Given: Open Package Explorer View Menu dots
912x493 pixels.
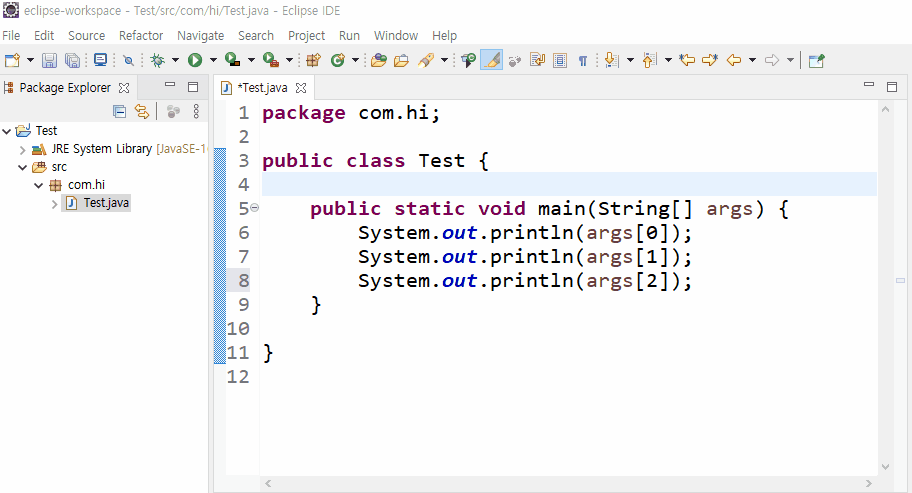Looking at the screenshot, I should tap(196, 111).
